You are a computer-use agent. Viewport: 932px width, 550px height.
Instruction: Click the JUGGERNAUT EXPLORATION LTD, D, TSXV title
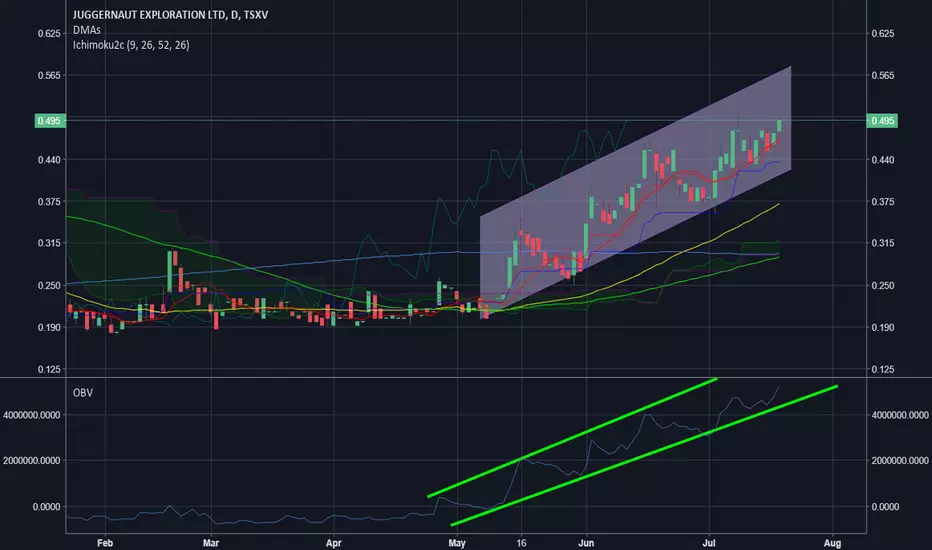170,15
